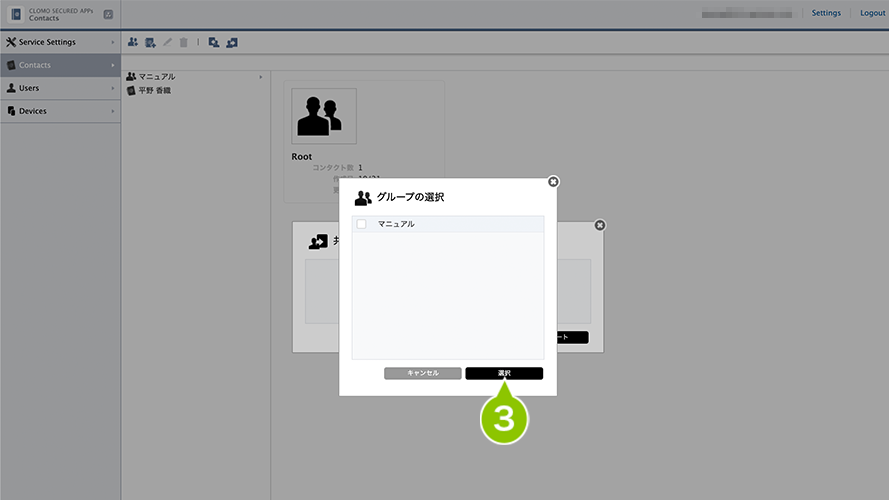889x500 pixels.
Task: Click the blurred account name in header
Action: click(747, 14)
